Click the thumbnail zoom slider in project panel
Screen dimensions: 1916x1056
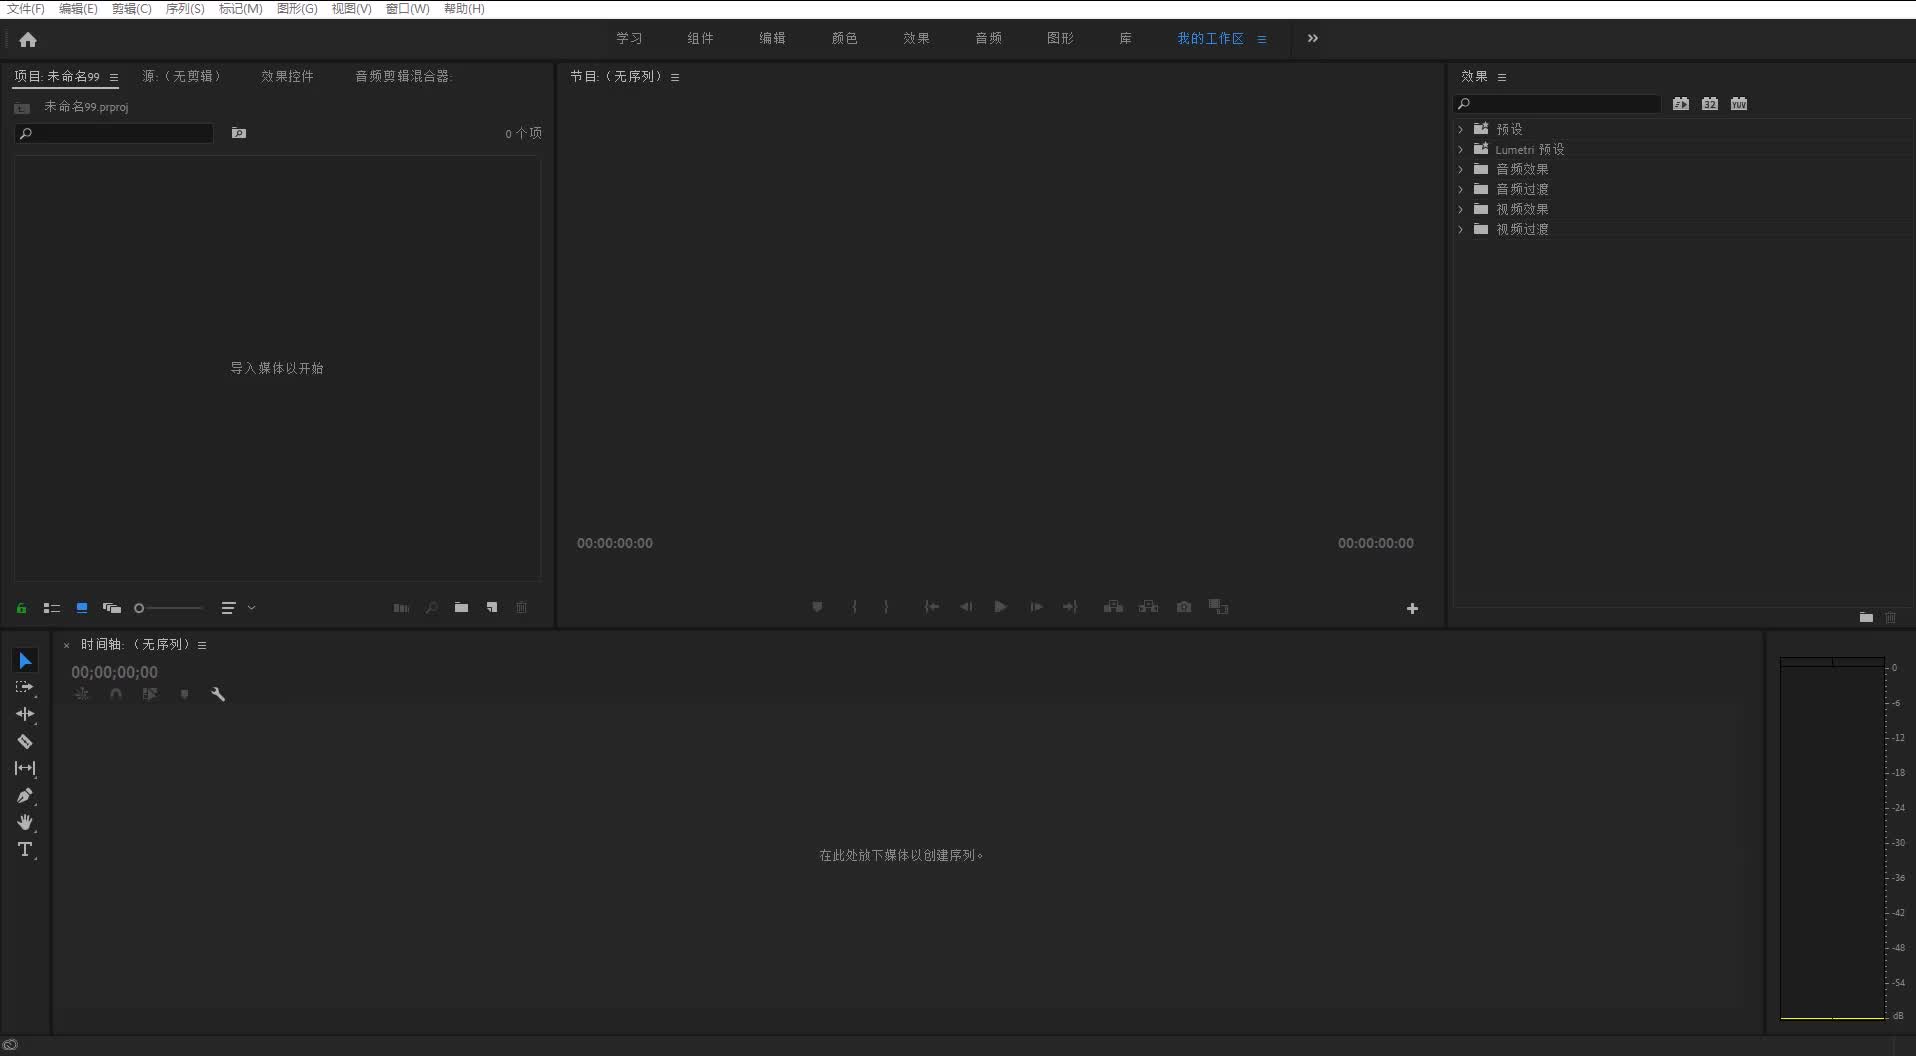pos(168,608)
